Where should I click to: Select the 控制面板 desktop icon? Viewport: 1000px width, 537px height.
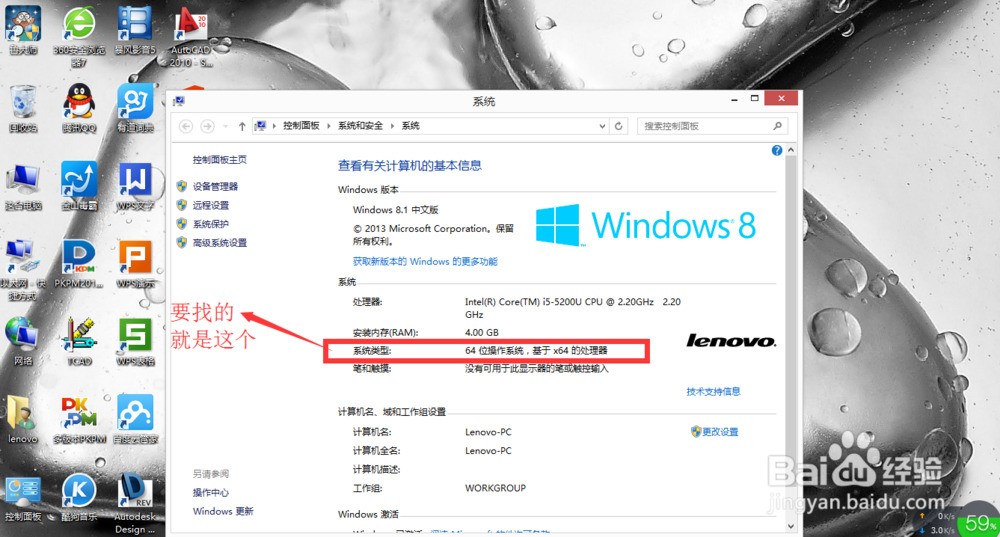[x=23, y=499]
